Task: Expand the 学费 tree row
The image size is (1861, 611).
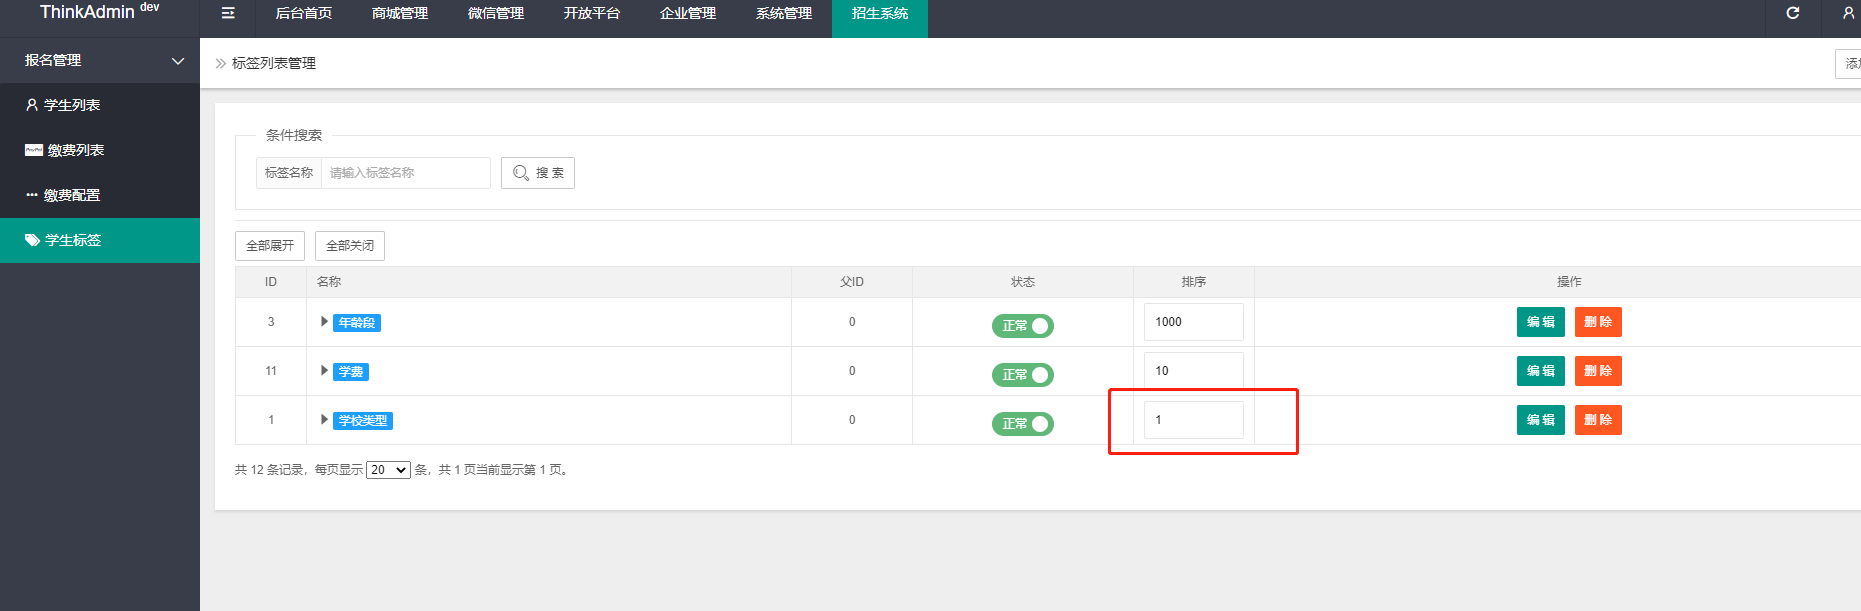Action: (x=324, y=370)
